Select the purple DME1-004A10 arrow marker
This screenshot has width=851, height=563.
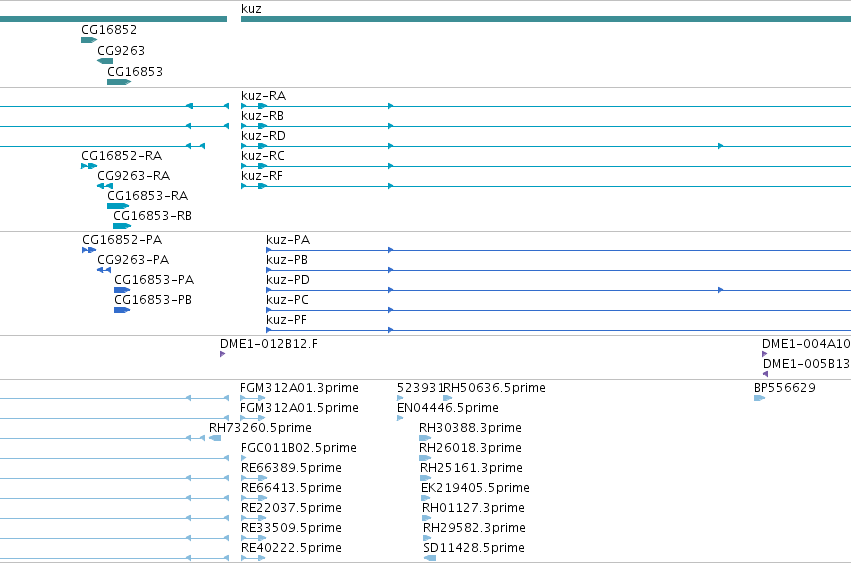tap(765, 354)
